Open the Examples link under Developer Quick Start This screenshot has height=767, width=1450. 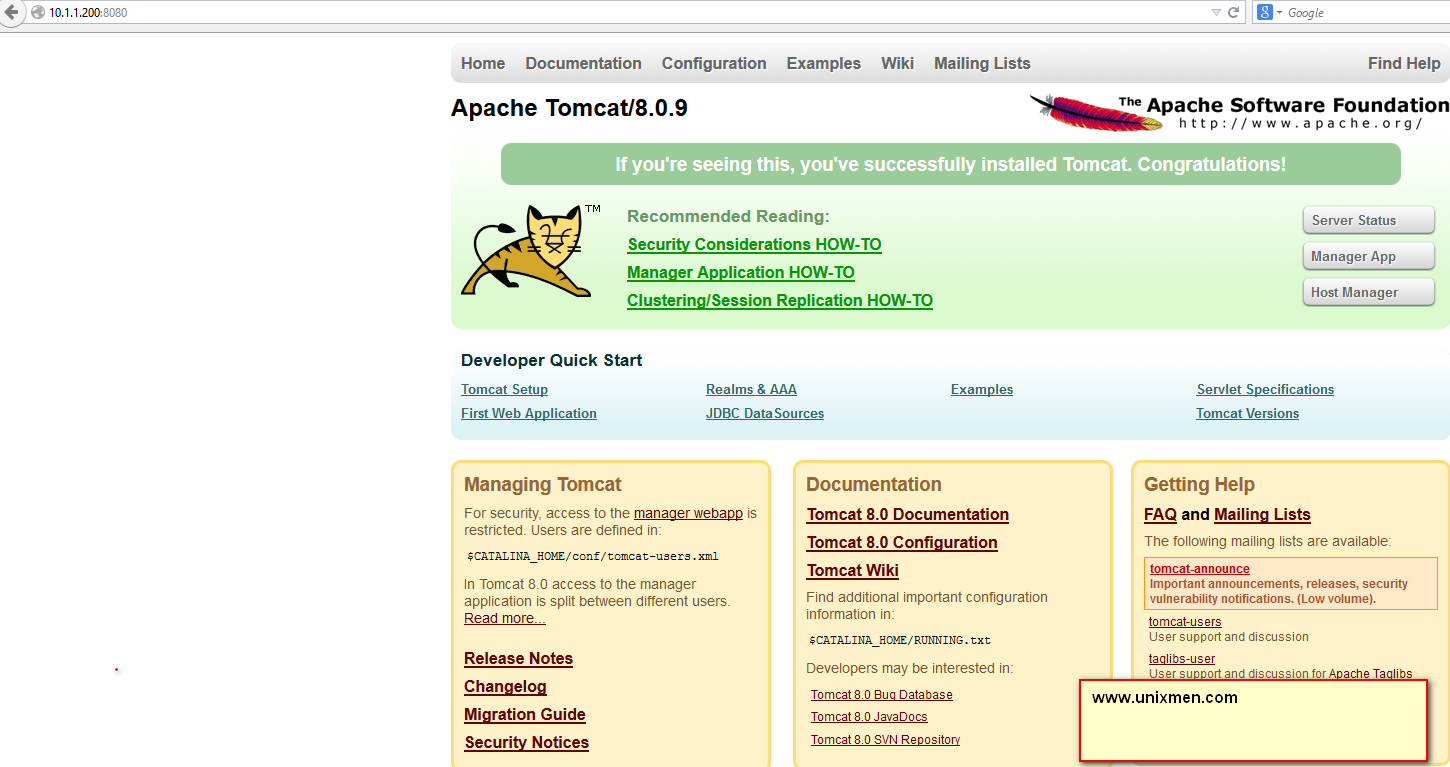point(982,389)
